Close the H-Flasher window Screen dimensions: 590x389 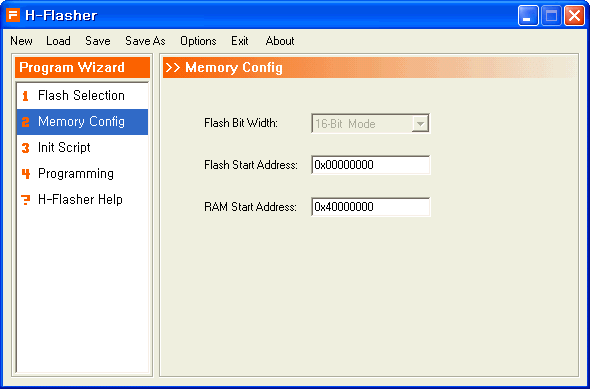[574, 16]
